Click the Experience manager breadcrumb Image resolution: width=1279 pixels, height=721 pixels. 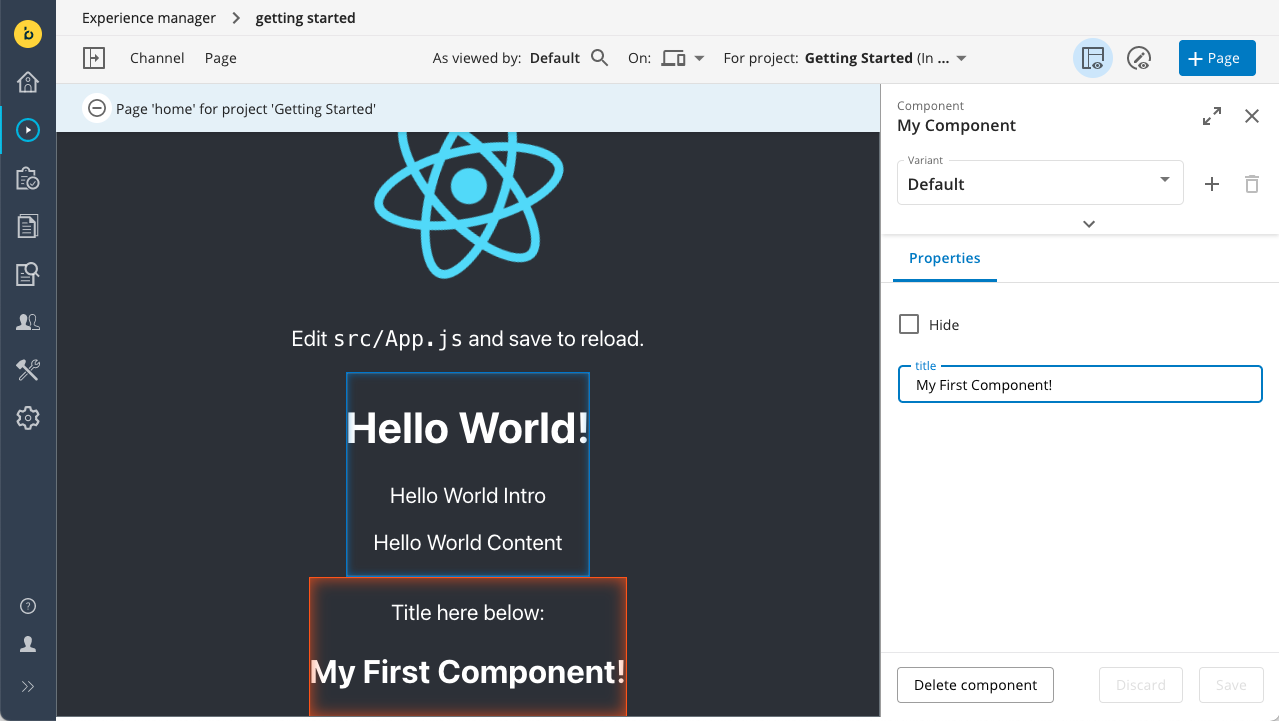tap(149, 18)
